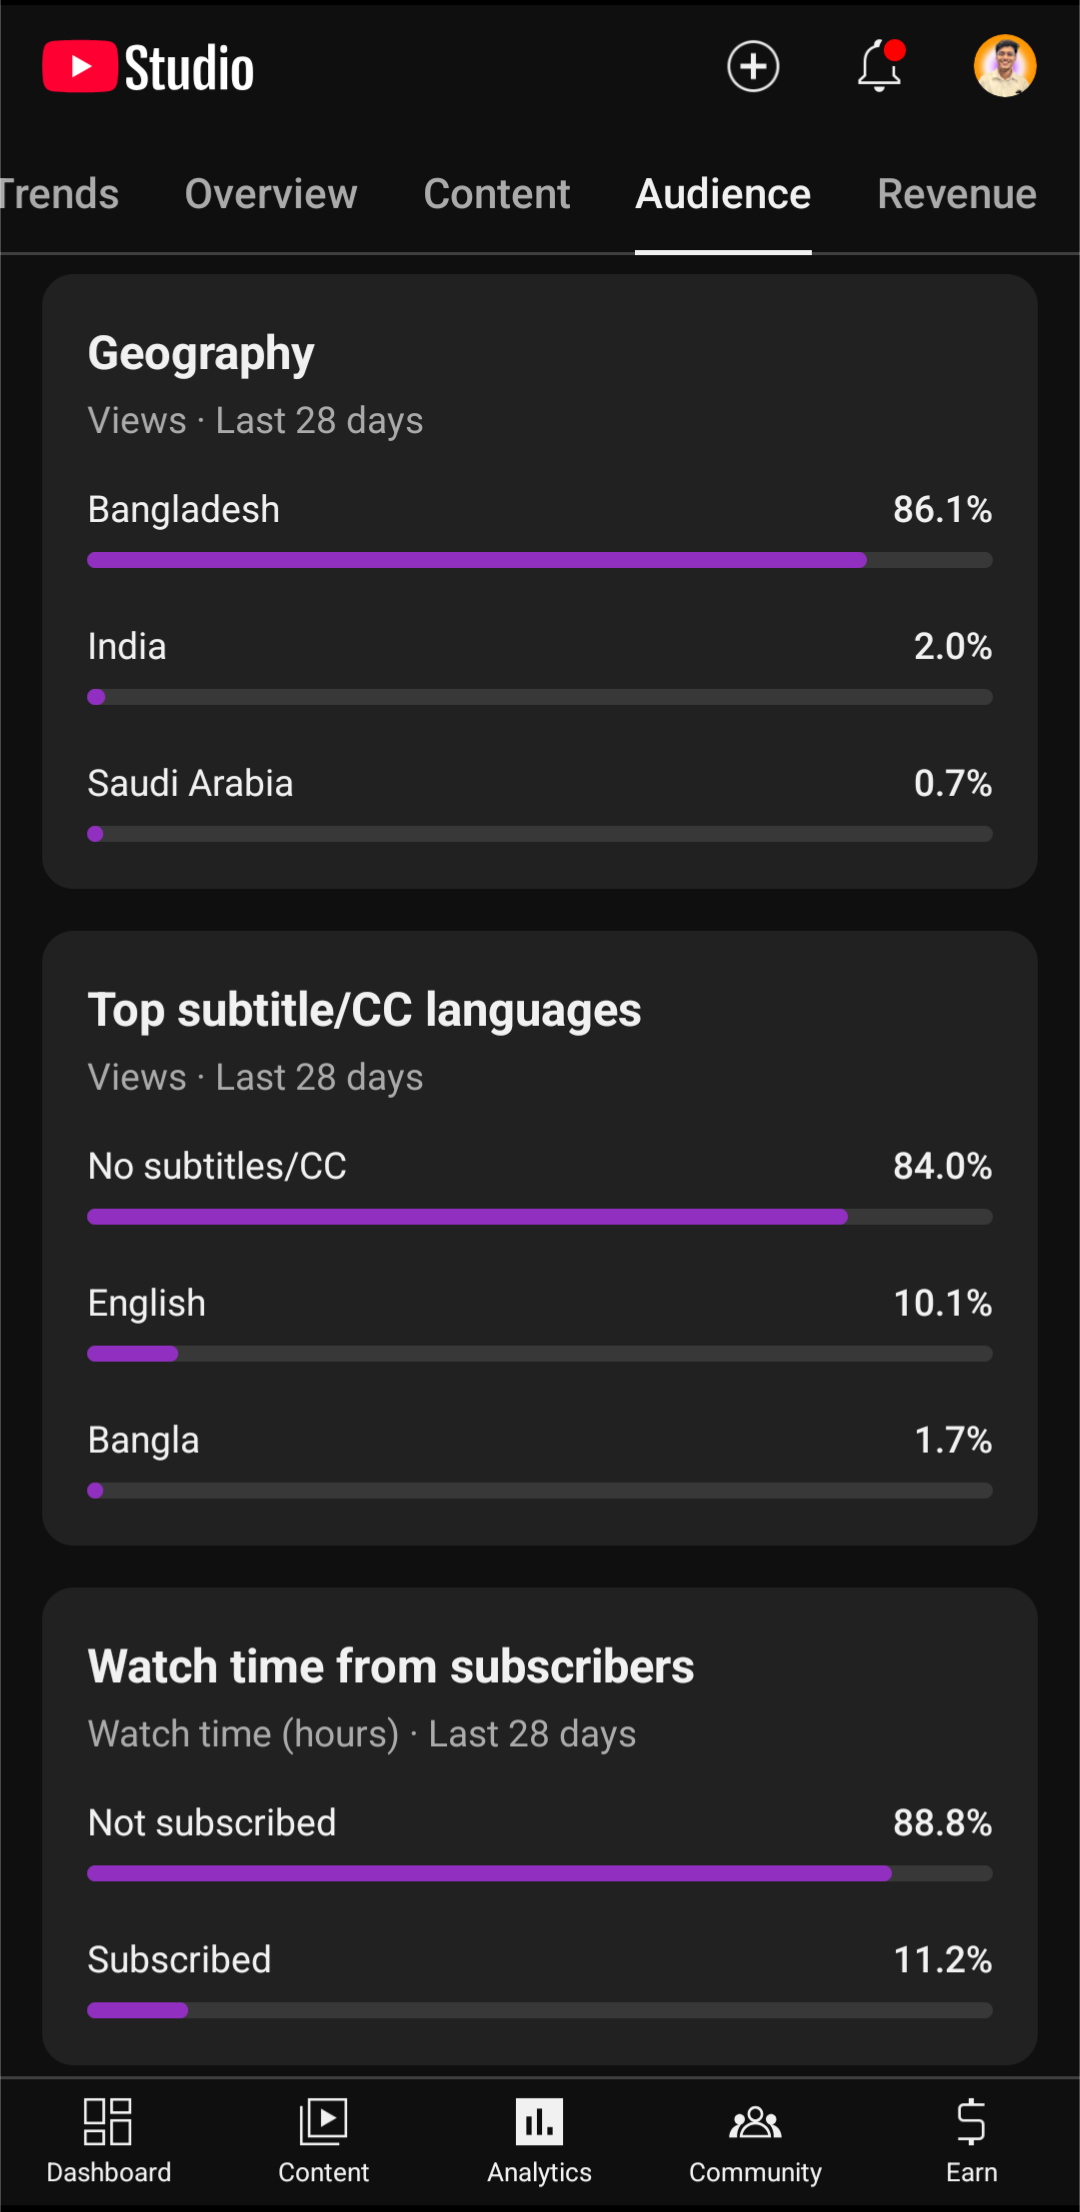Switch to the Overview tab
The image size is (1080, 2212).
tap(271, 194)
